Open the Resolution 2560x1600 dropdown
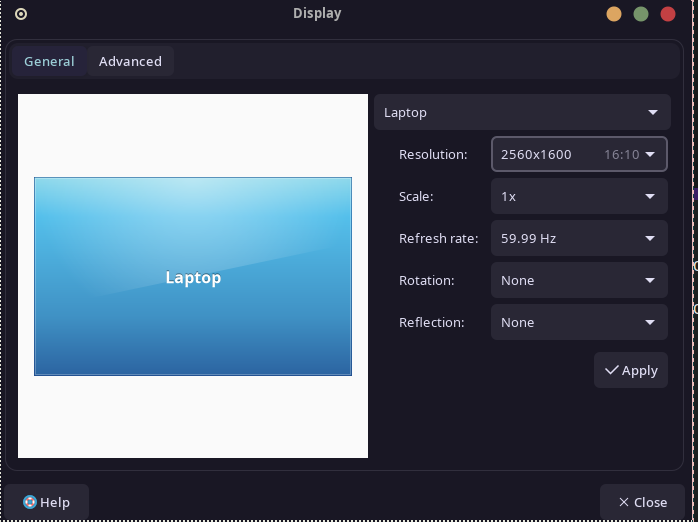Viewport: 698px width, 522px height. click(x=579, y=154)
